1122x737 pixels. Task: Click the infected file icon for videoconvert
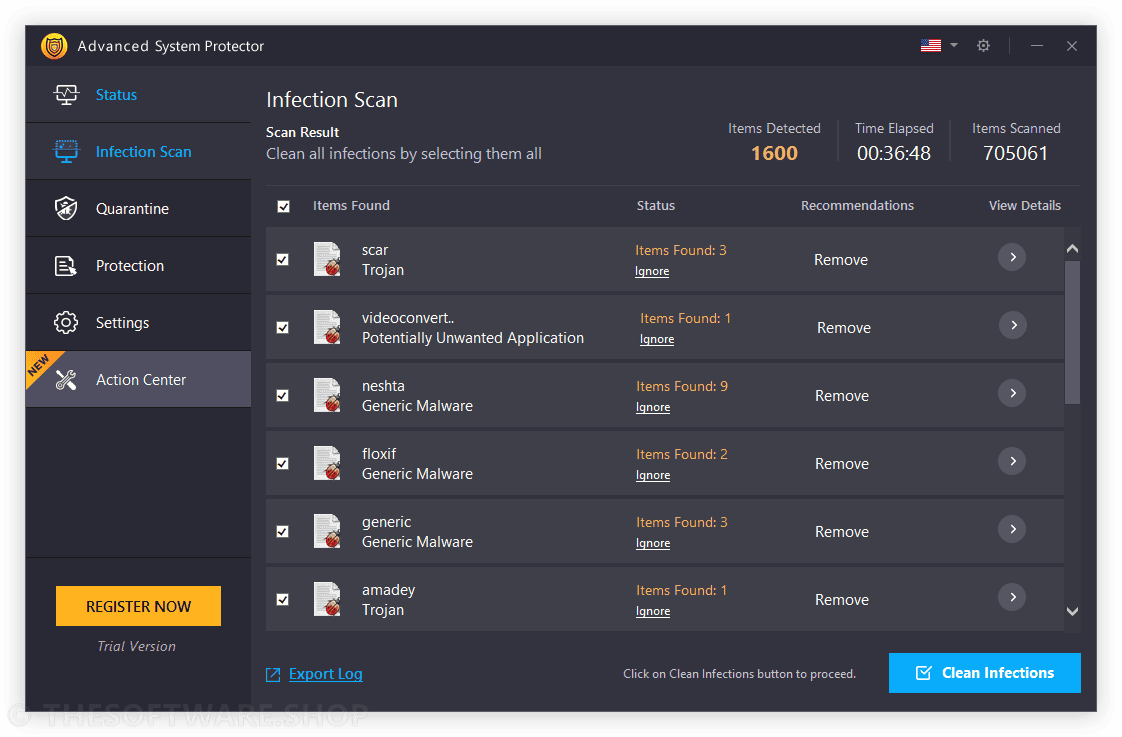pos(328,327)
